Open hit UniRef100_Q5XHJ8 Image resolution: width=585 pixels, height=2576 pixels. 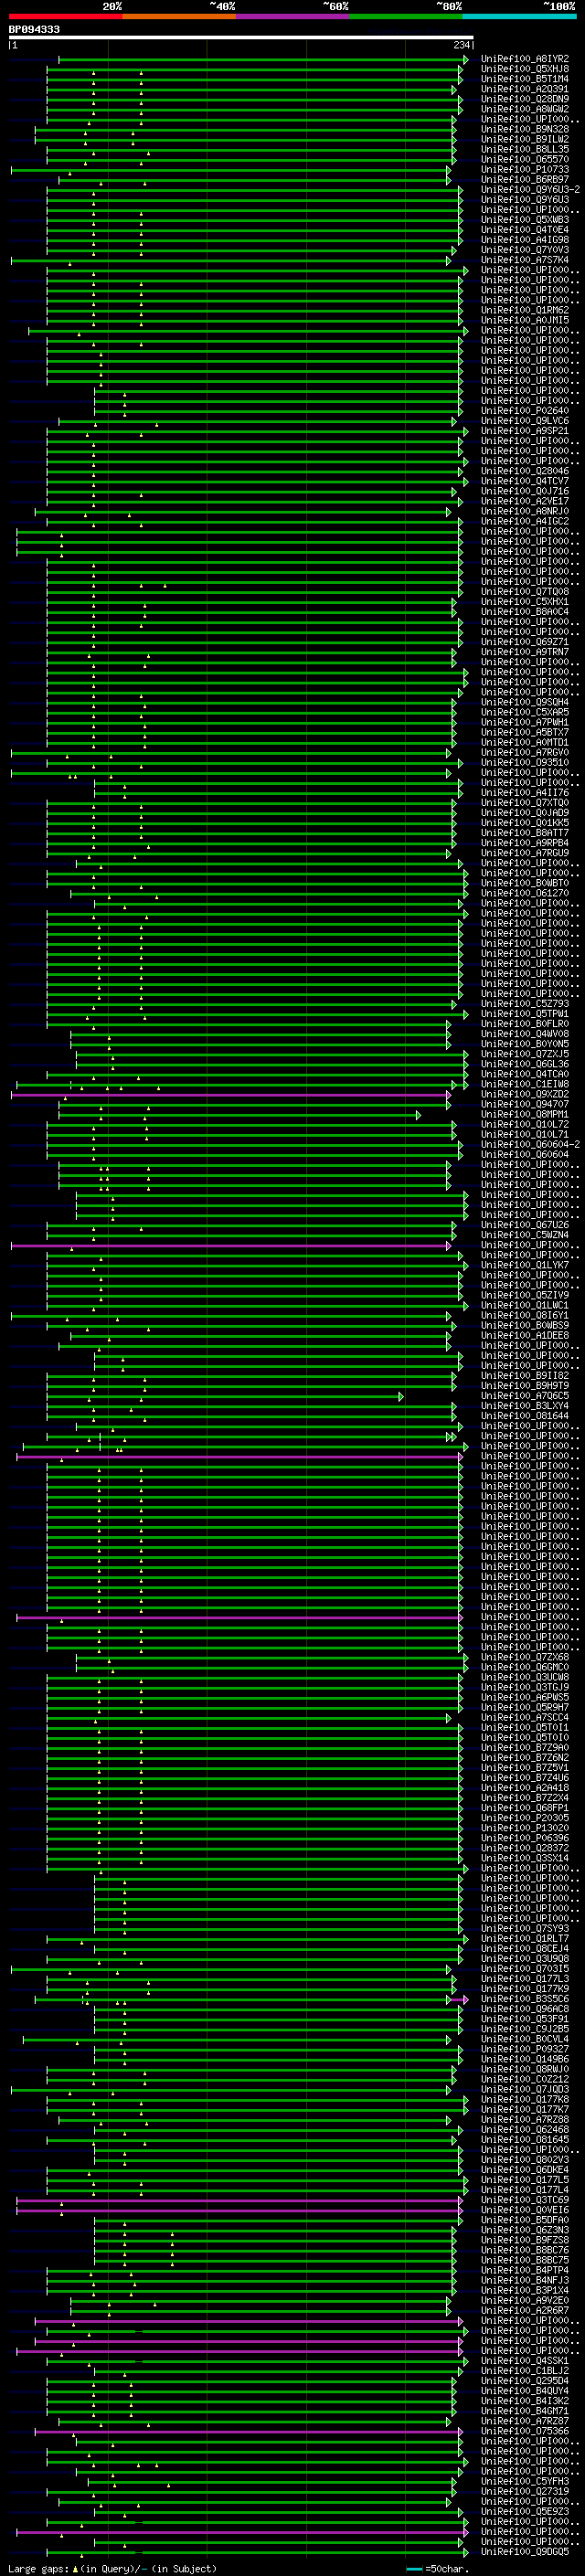click(x=525, y=69)
